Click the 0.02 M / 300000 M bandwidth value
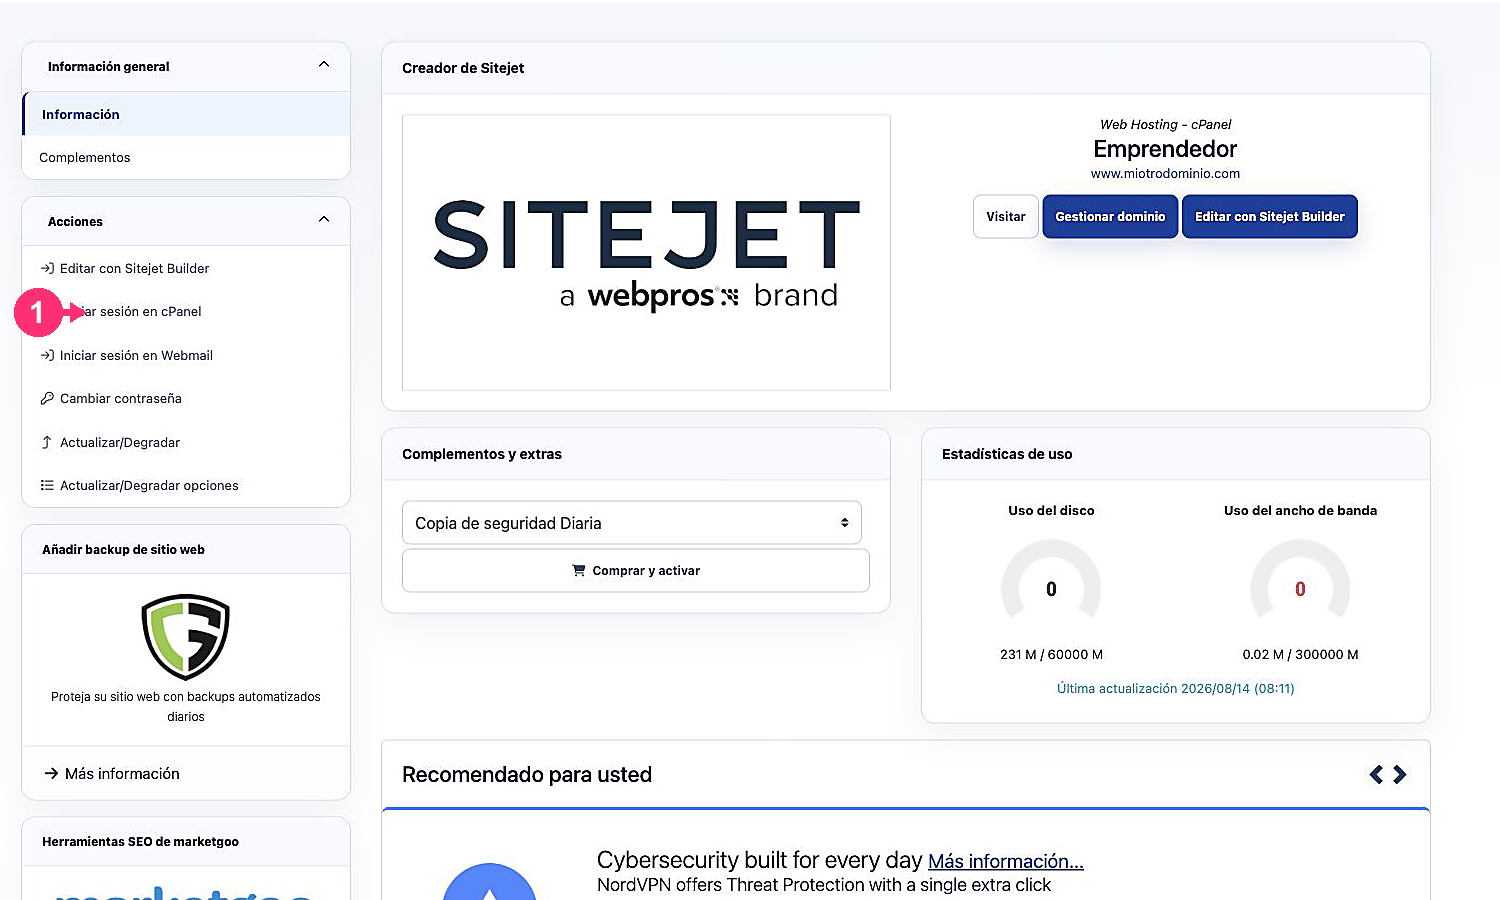This screenshot has width=1500, height=900. point(1300,654)
